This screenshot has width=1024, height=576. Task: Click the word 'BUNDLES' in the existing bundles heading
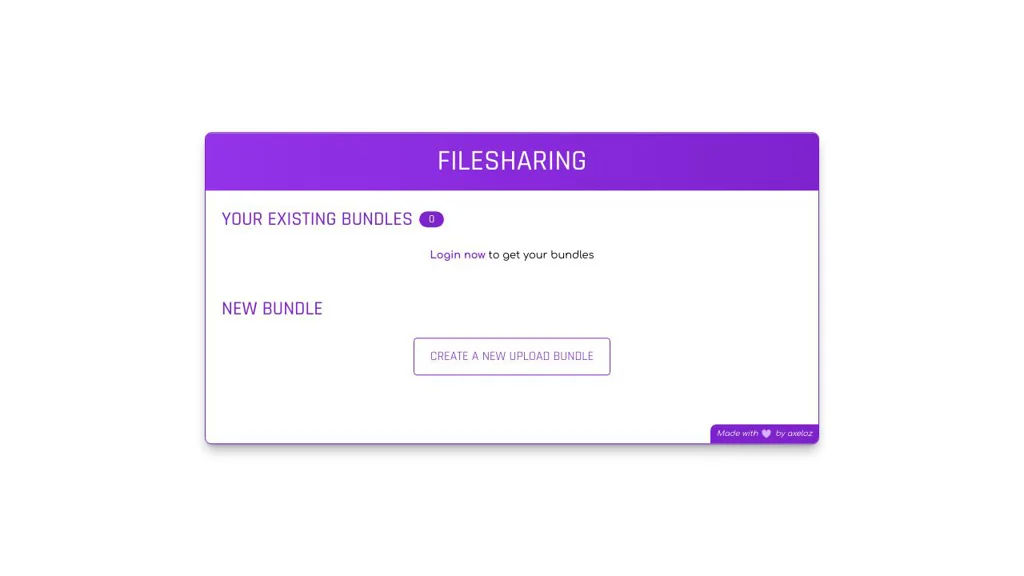pyautogui.click(x=376, y=219)
